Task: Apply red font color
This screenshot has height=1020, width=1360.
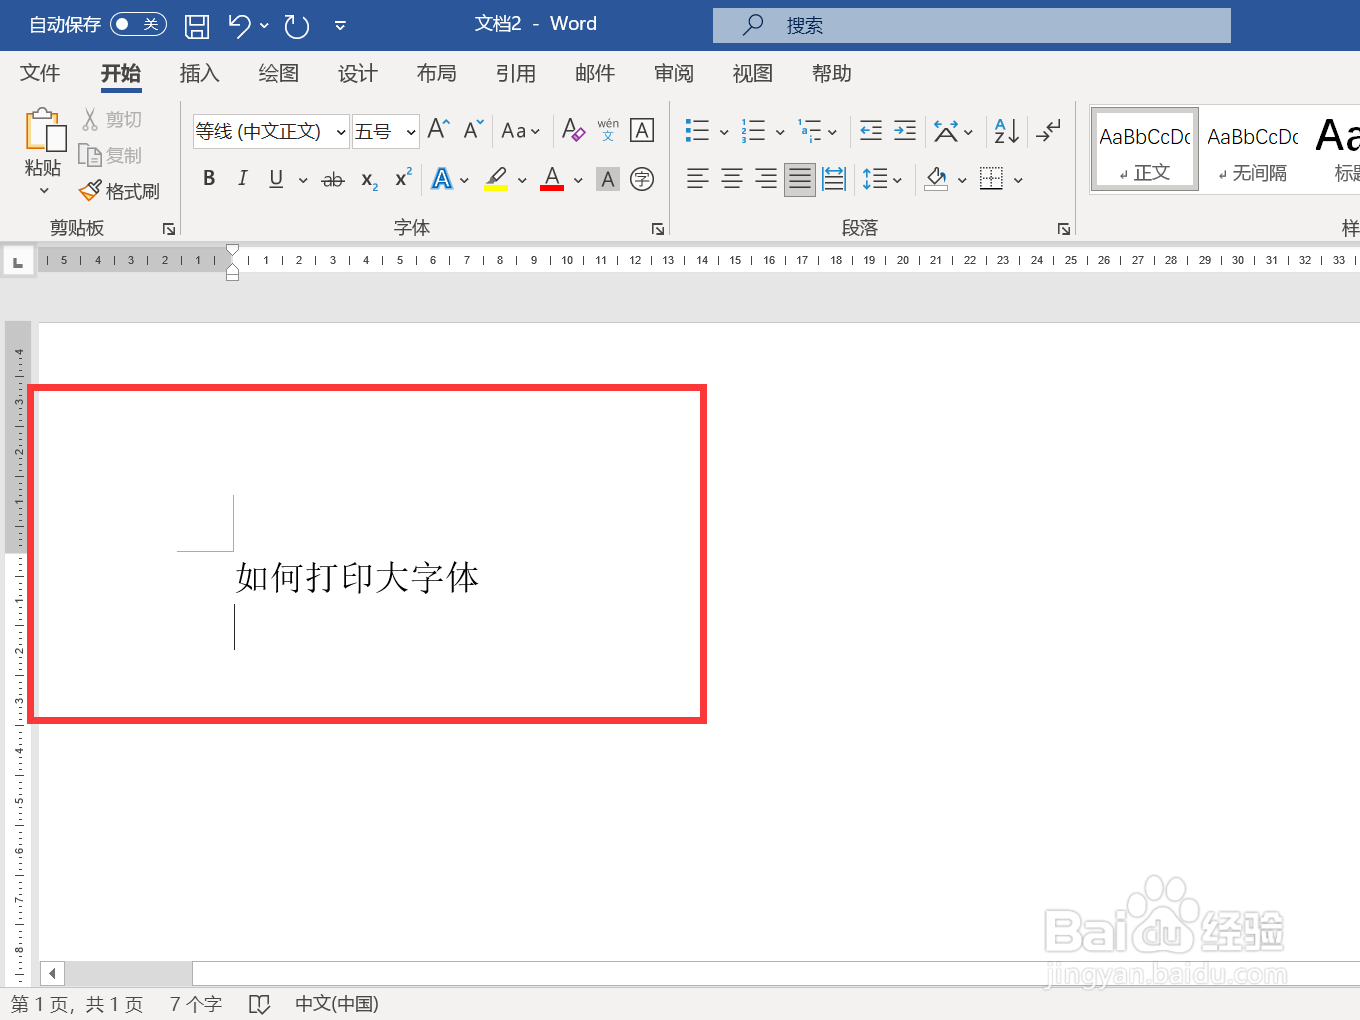Action: coord(552,179)
